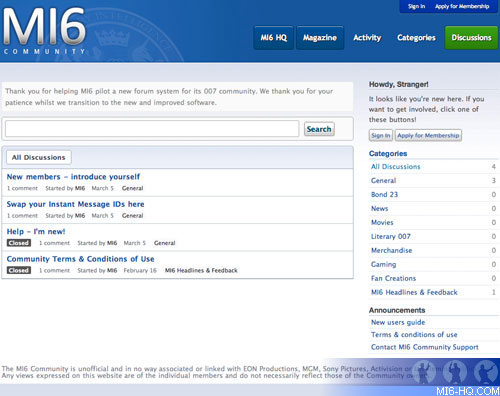Viewport: 500px width, 396px height.
Task: Click the 'Howdy, Stranger!' heading
Action: click(x=399, y=84)
